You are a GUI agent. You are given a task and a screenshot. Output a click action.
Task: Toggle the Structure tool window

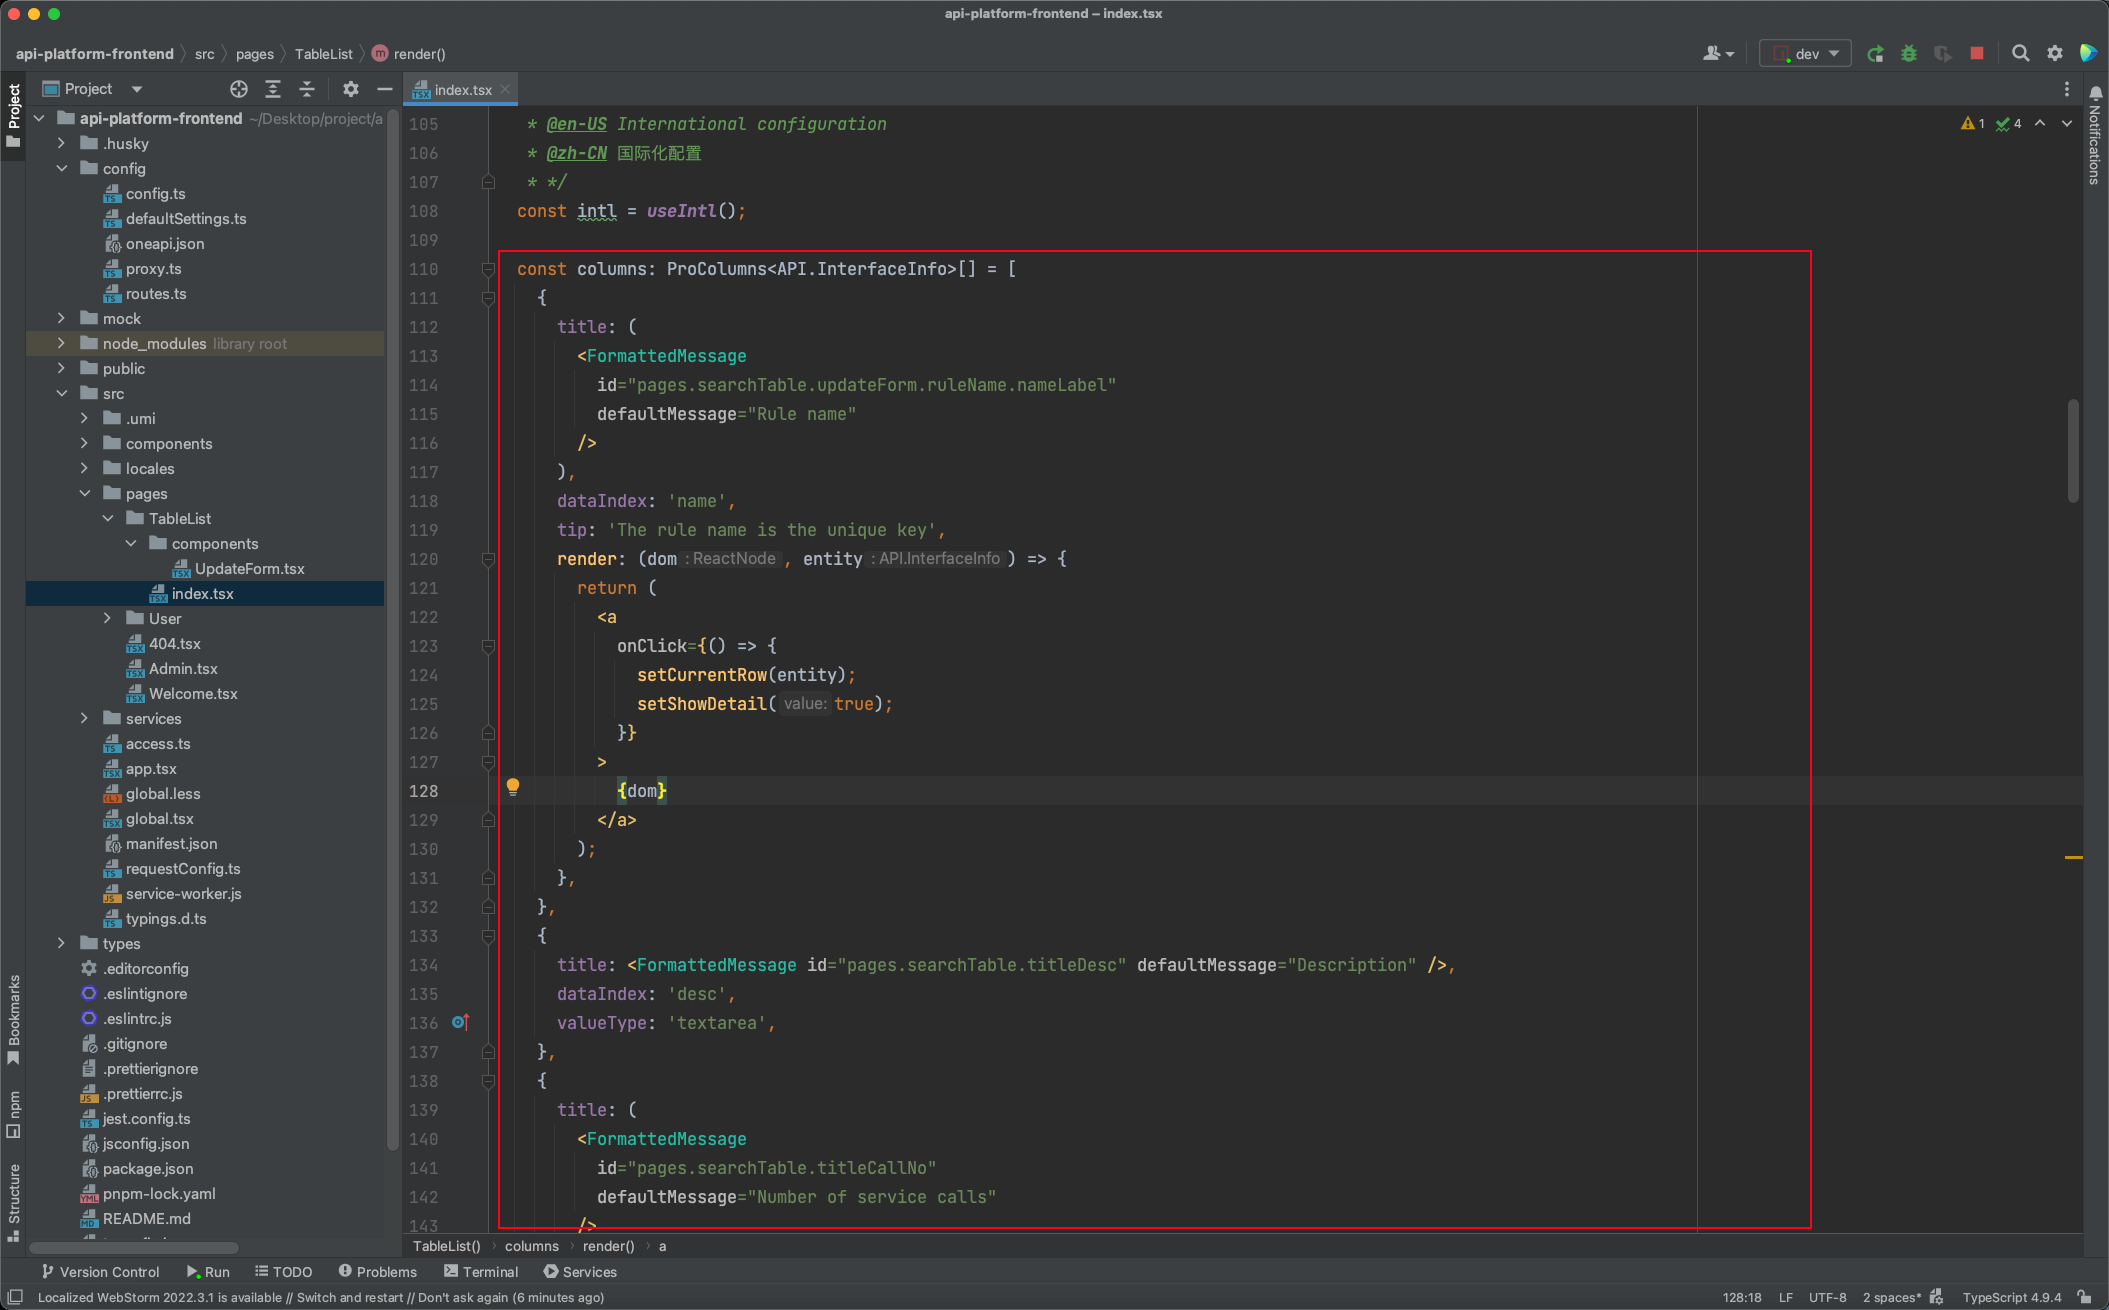click(x=14, y=1200)
